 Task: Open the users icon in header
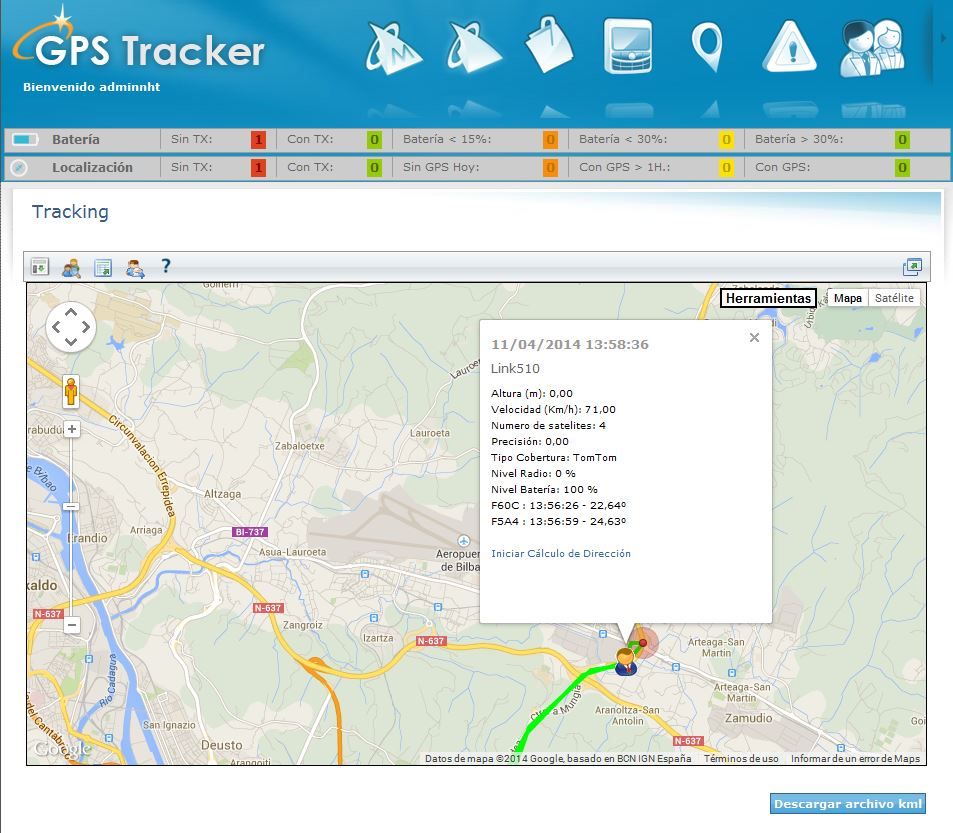871,47
